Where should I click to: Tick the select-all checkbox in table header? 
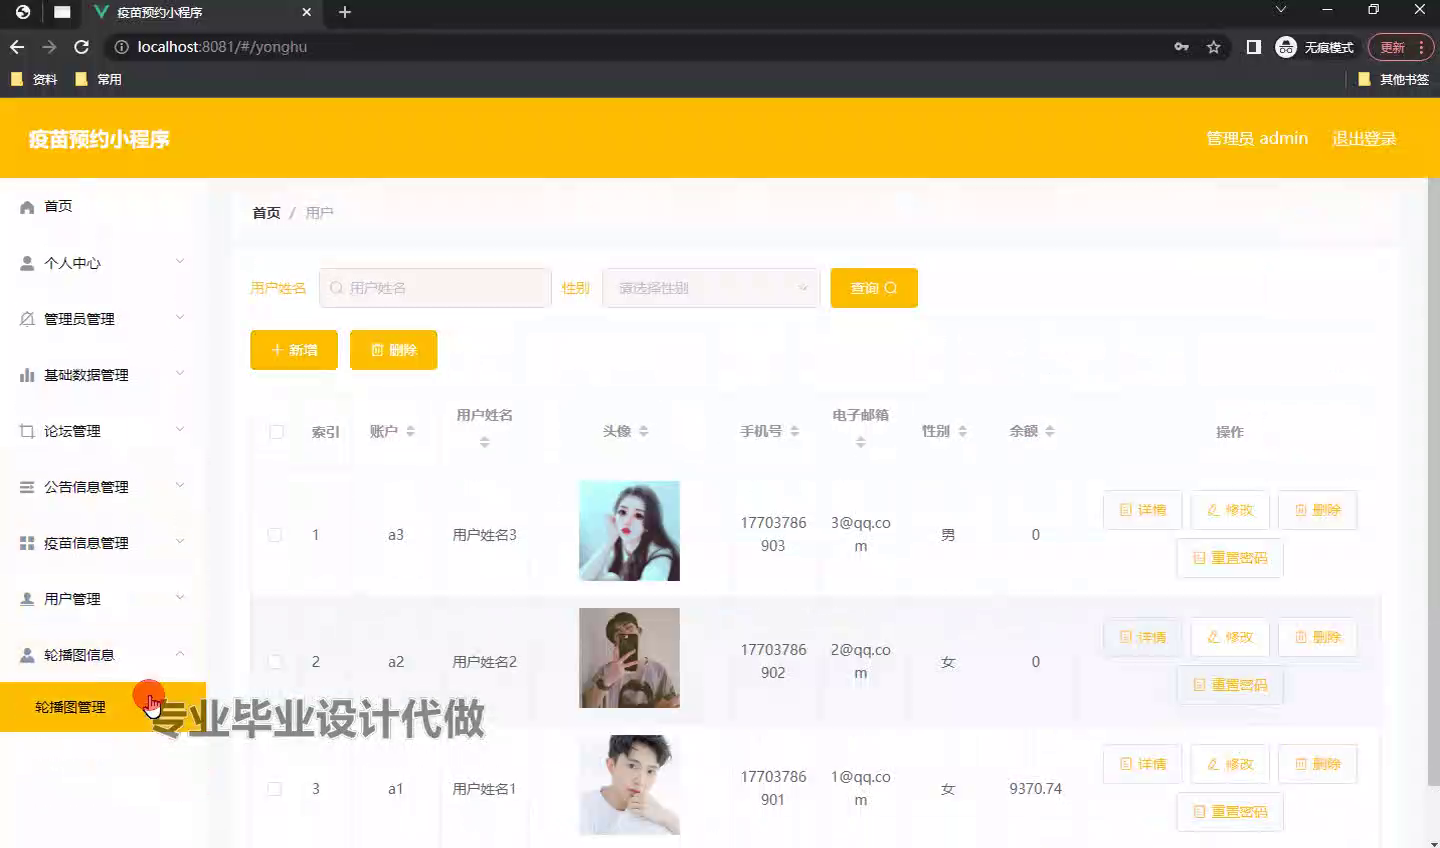[x=277, y=432]
